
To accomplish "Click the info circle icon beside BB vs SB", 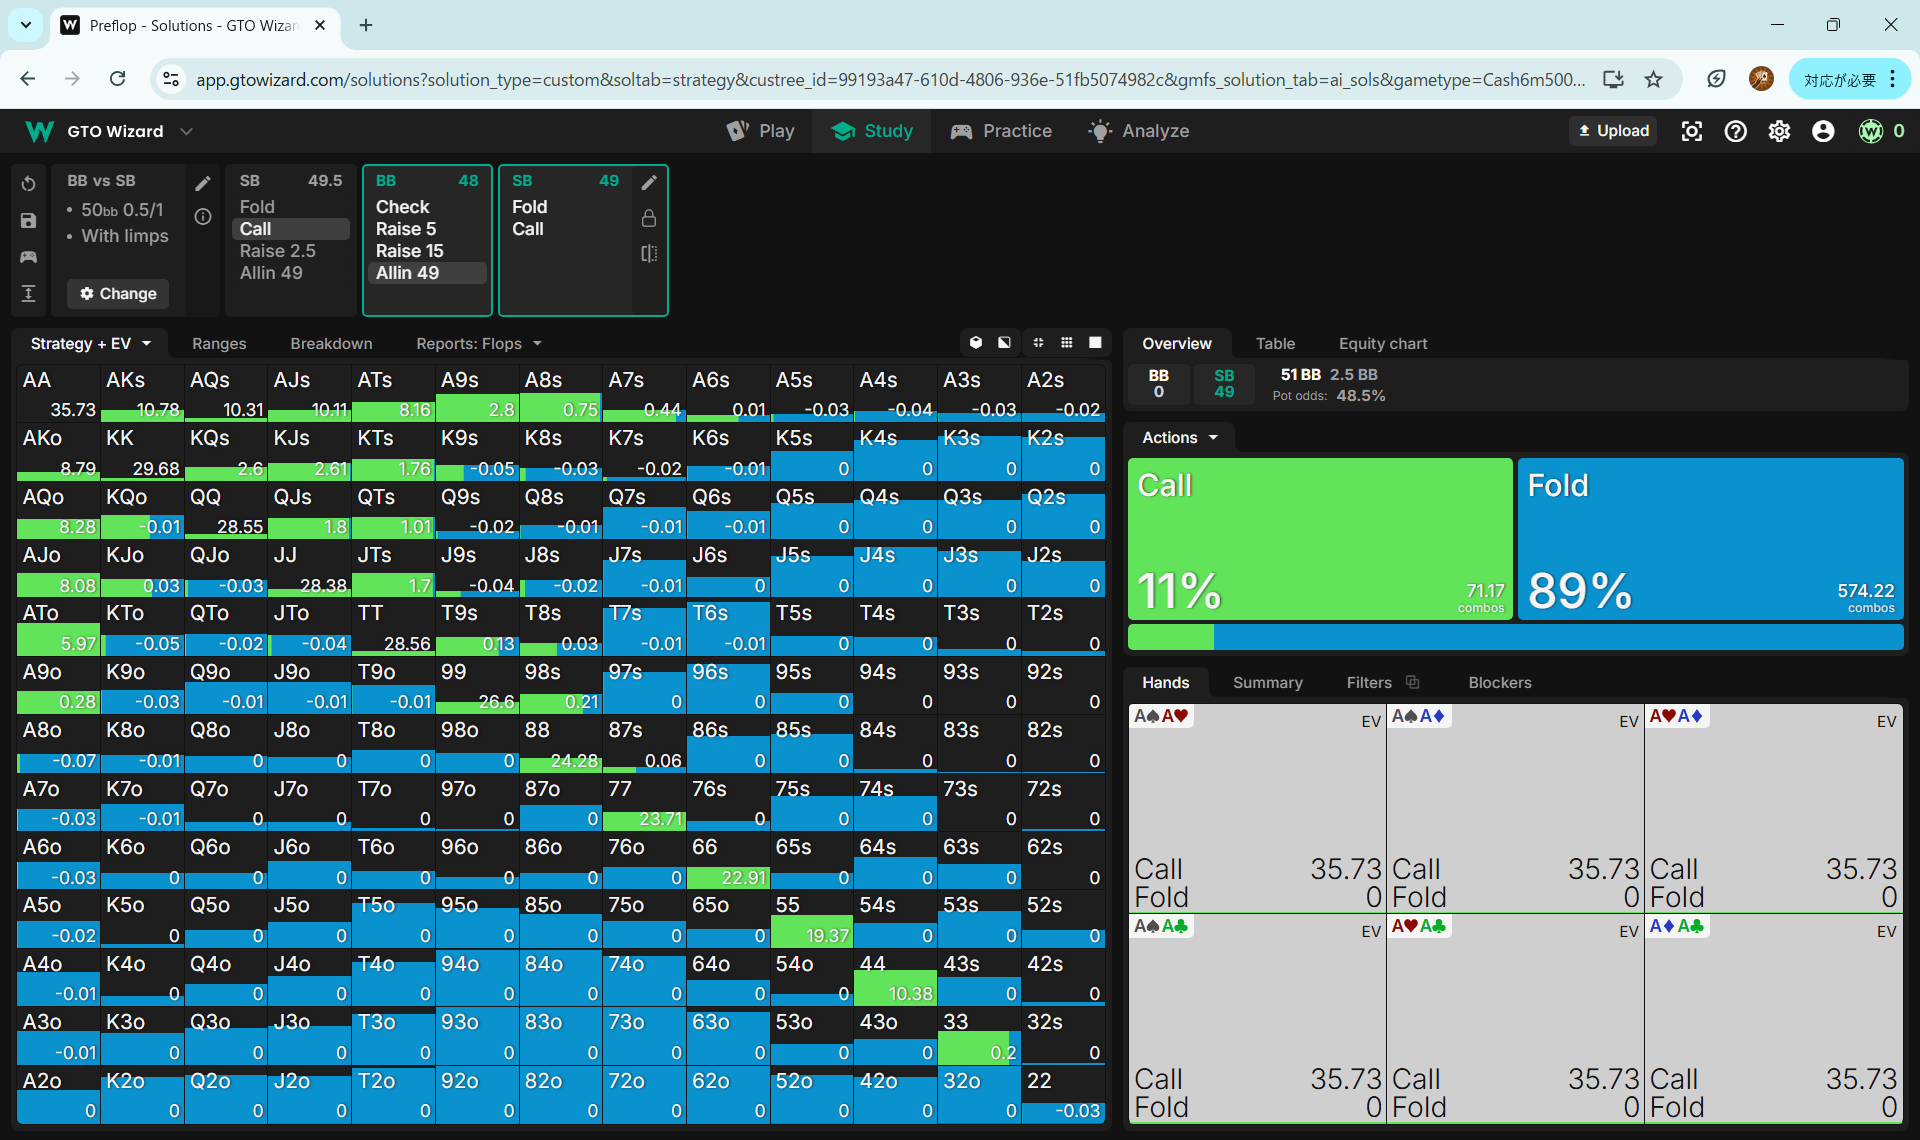I will (203, 217).
